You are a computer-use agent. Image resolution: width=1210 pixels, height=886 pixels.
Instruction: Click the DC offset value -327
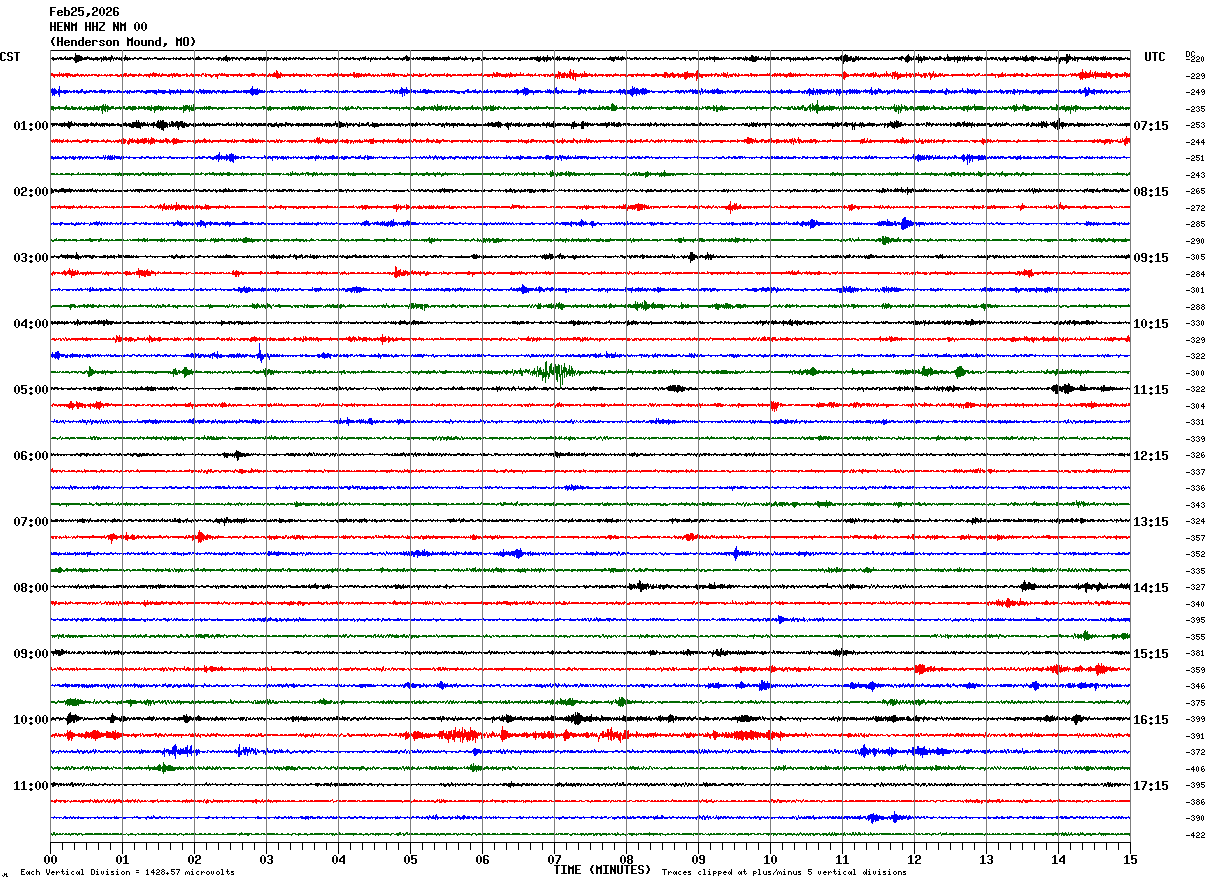[x=1195, y=588]
